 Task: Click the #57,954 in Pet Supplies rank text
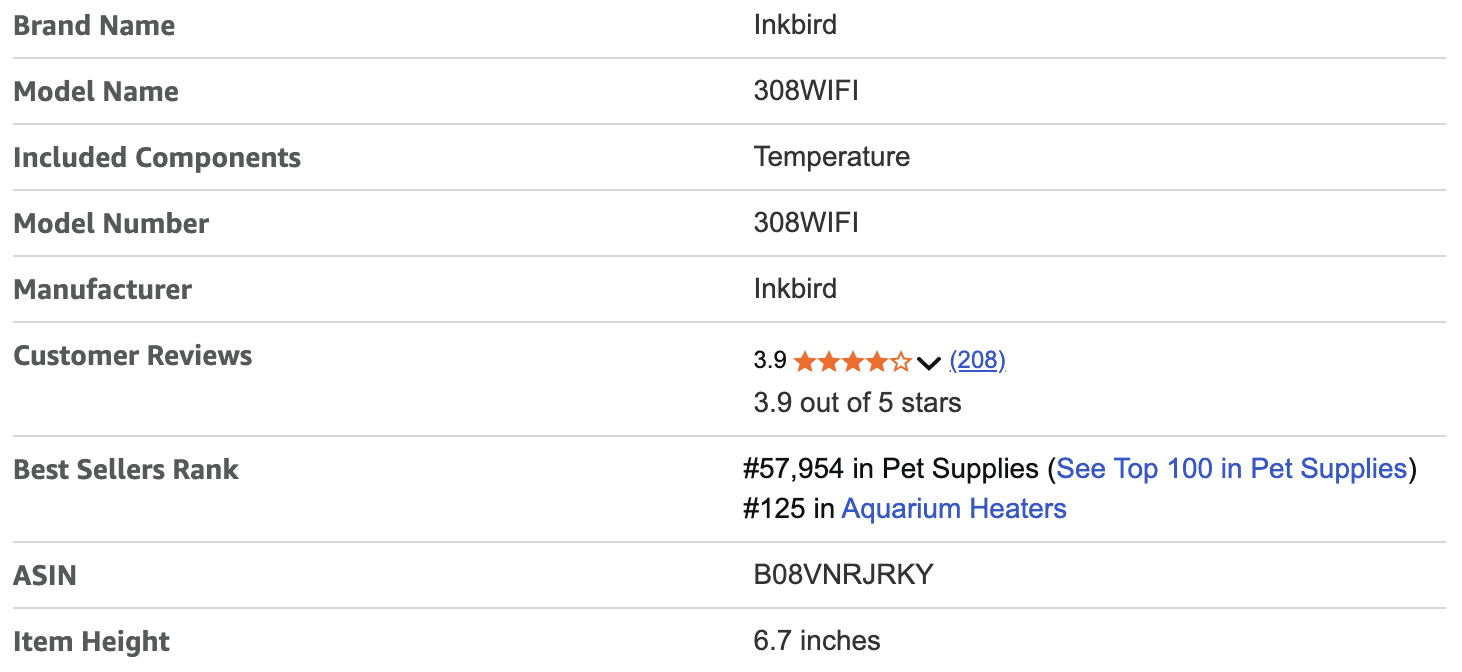point(891,468)
